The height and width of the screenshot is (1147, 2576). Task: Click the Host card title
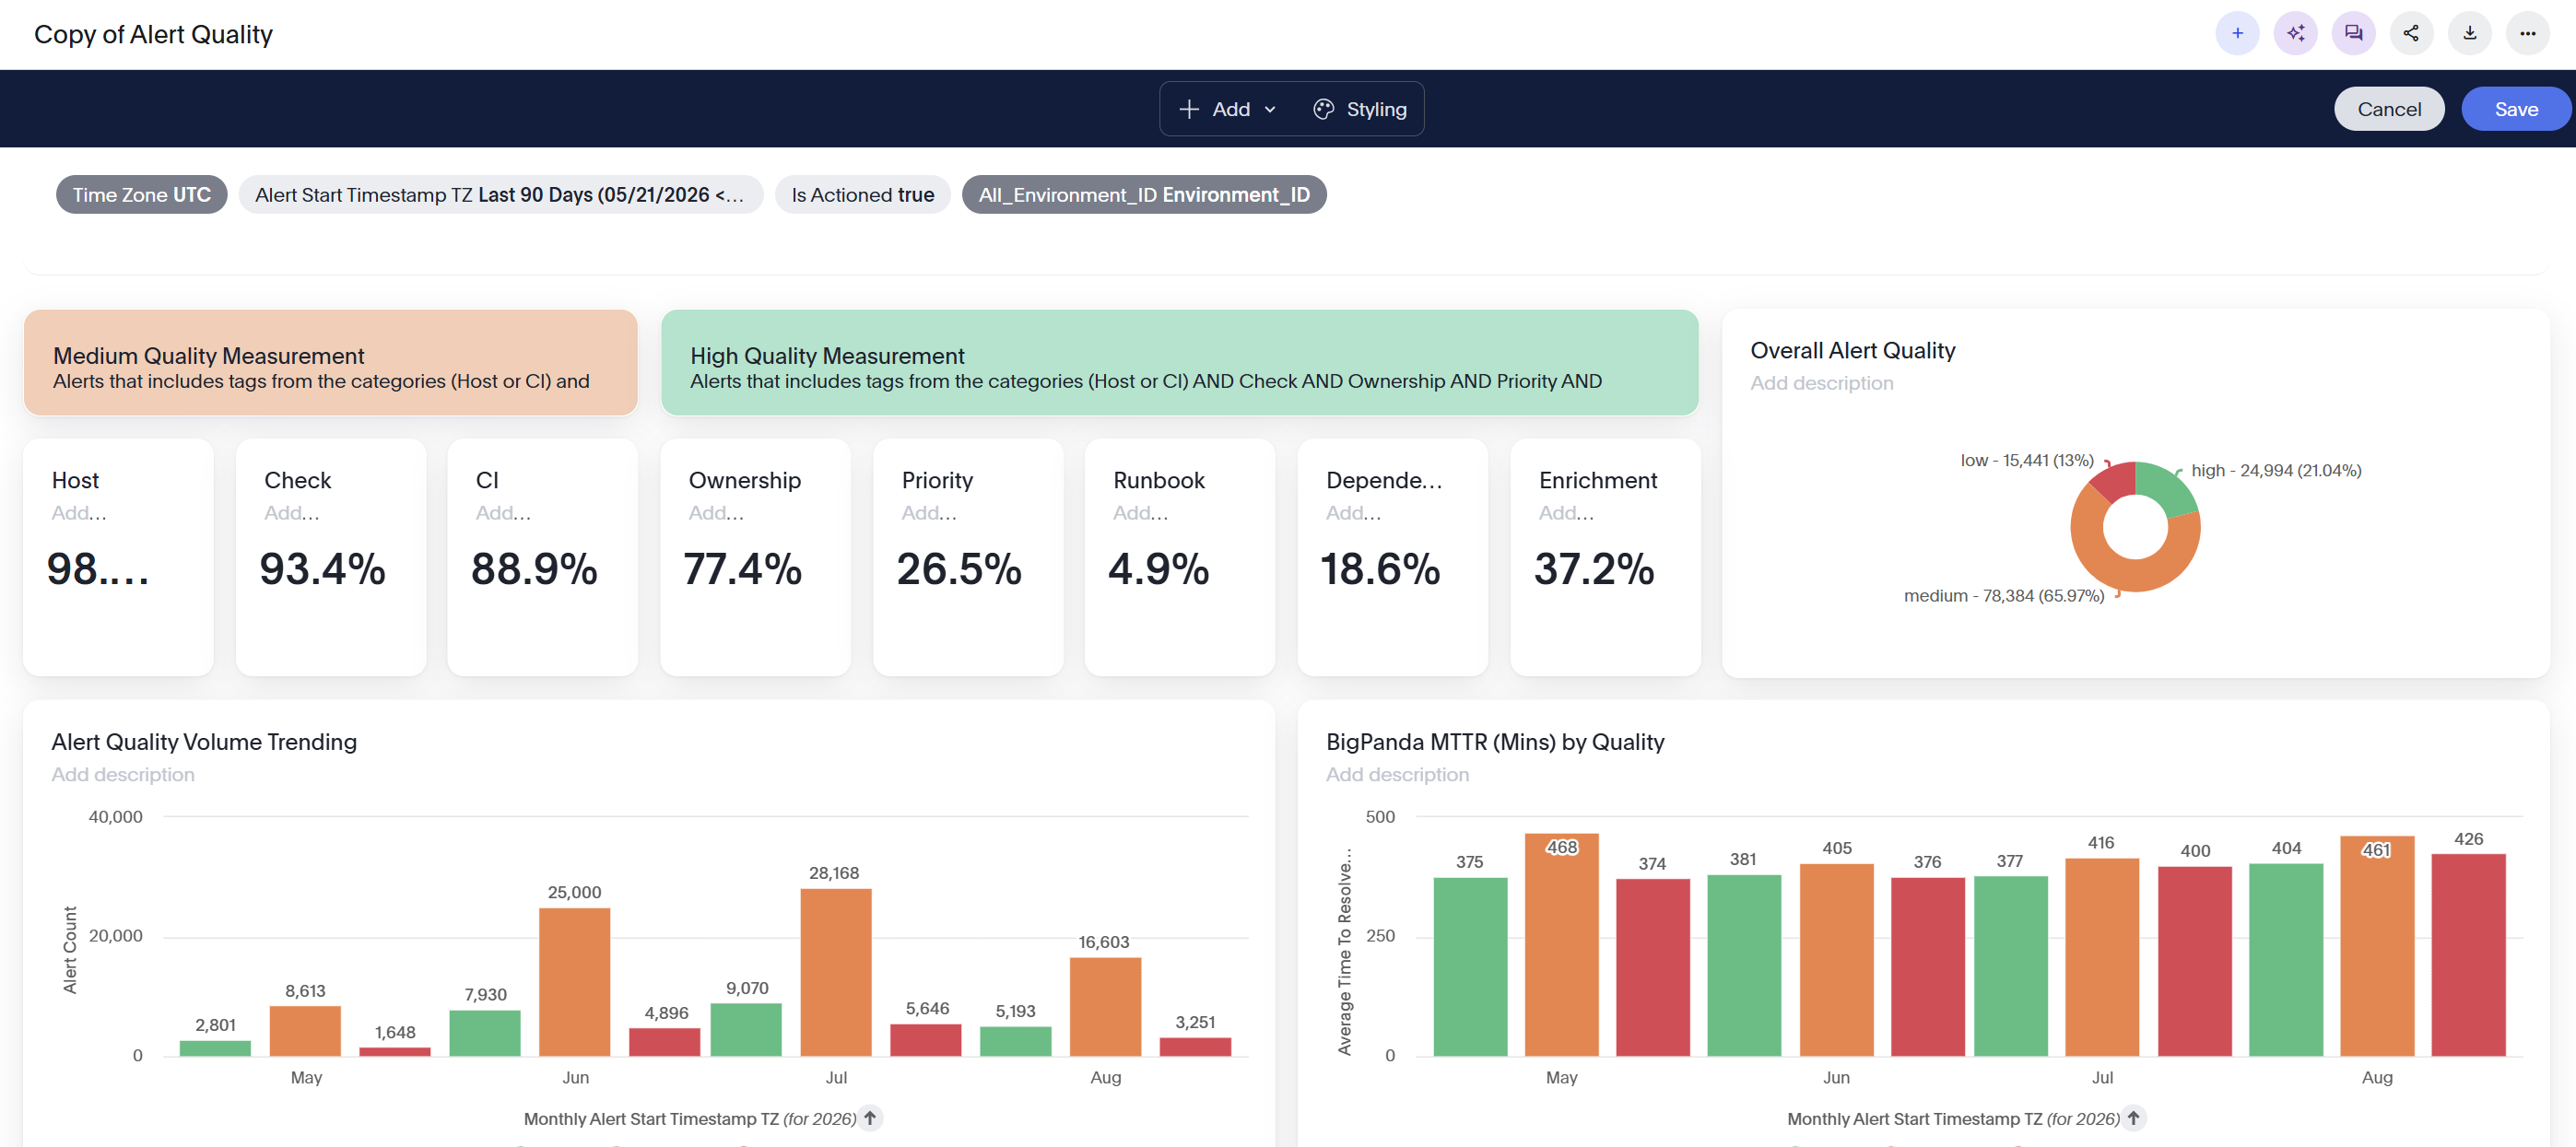(76, 480)
